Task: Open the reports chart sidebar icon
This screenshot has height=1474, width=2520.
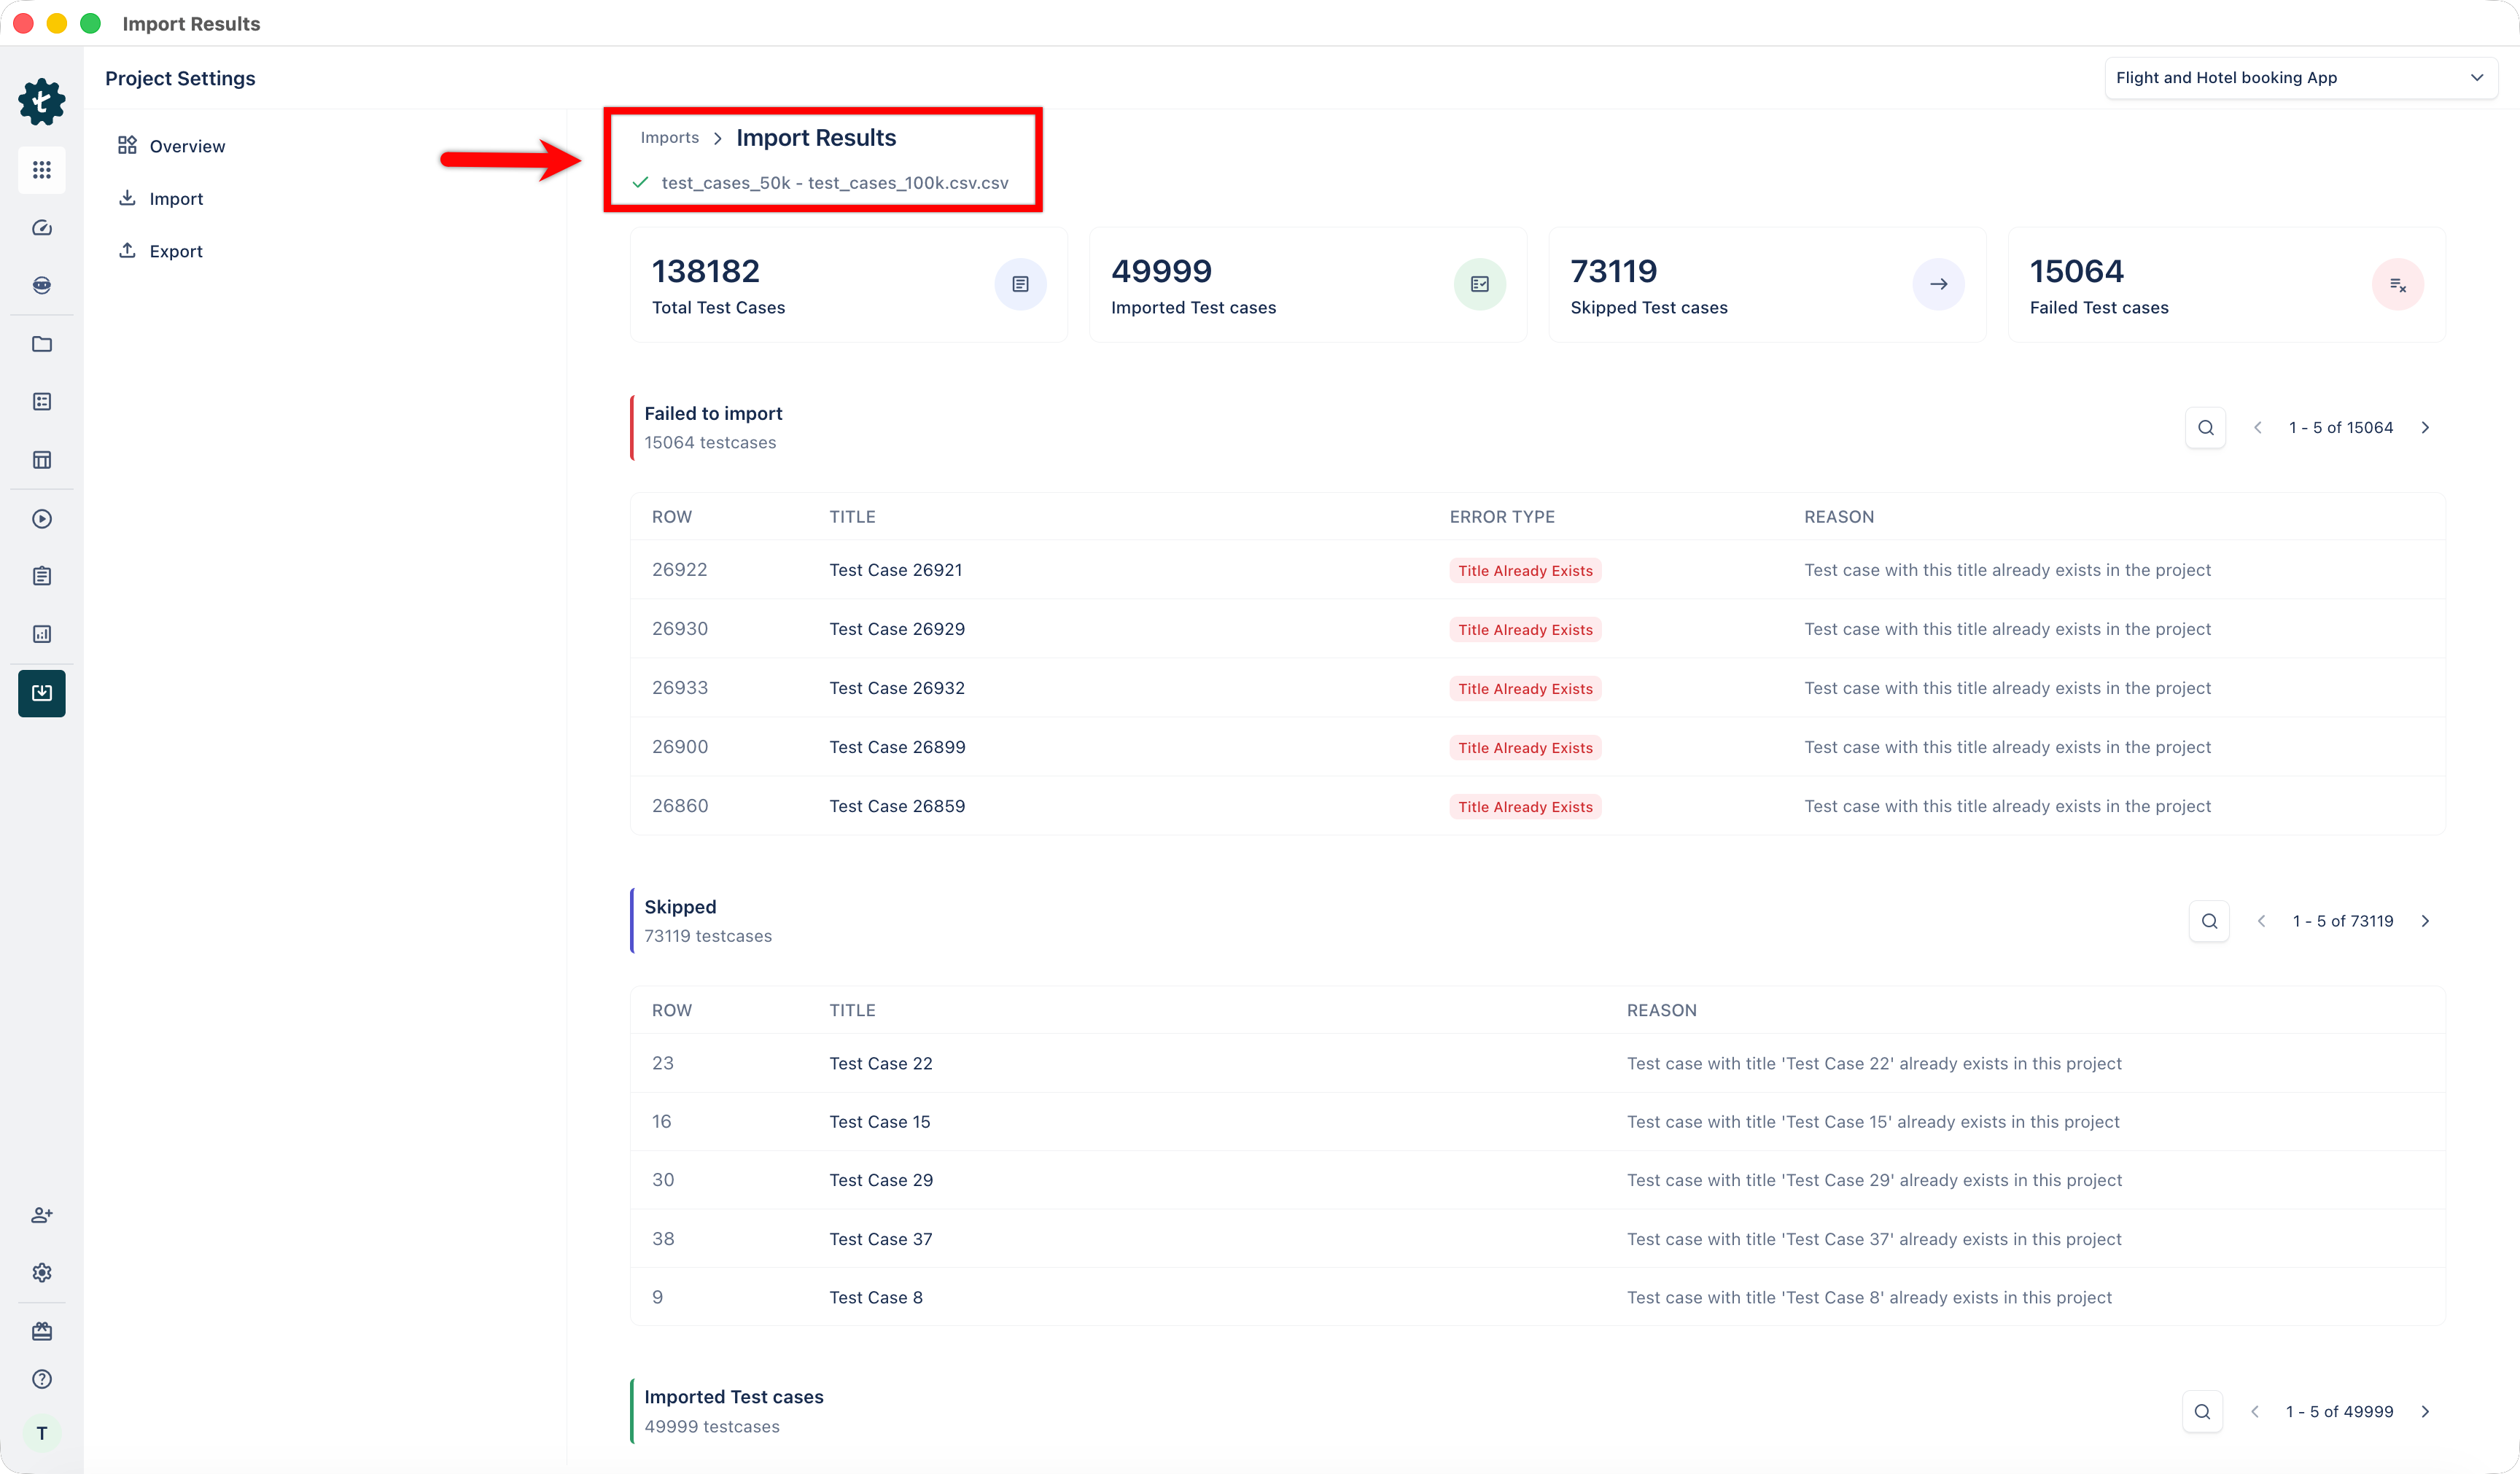Action: coord(41,634)
